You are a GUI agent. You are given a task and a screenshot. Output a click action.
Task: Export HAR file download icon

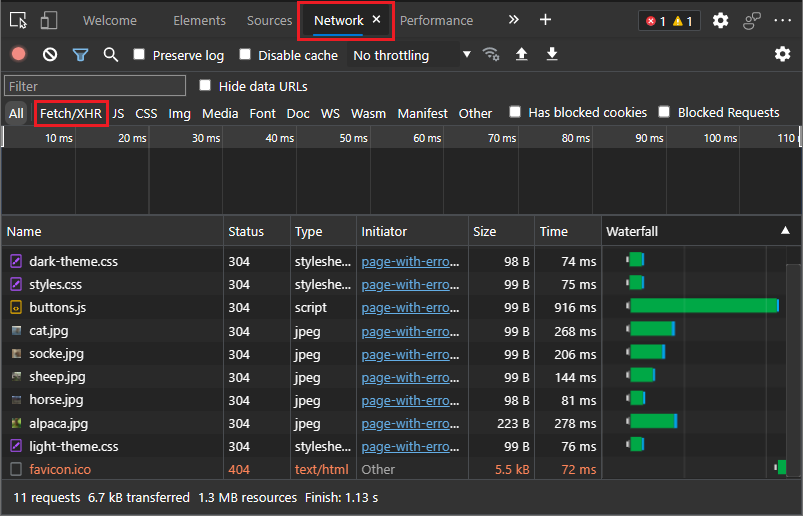pyautogui.click(x=552, y=54)
